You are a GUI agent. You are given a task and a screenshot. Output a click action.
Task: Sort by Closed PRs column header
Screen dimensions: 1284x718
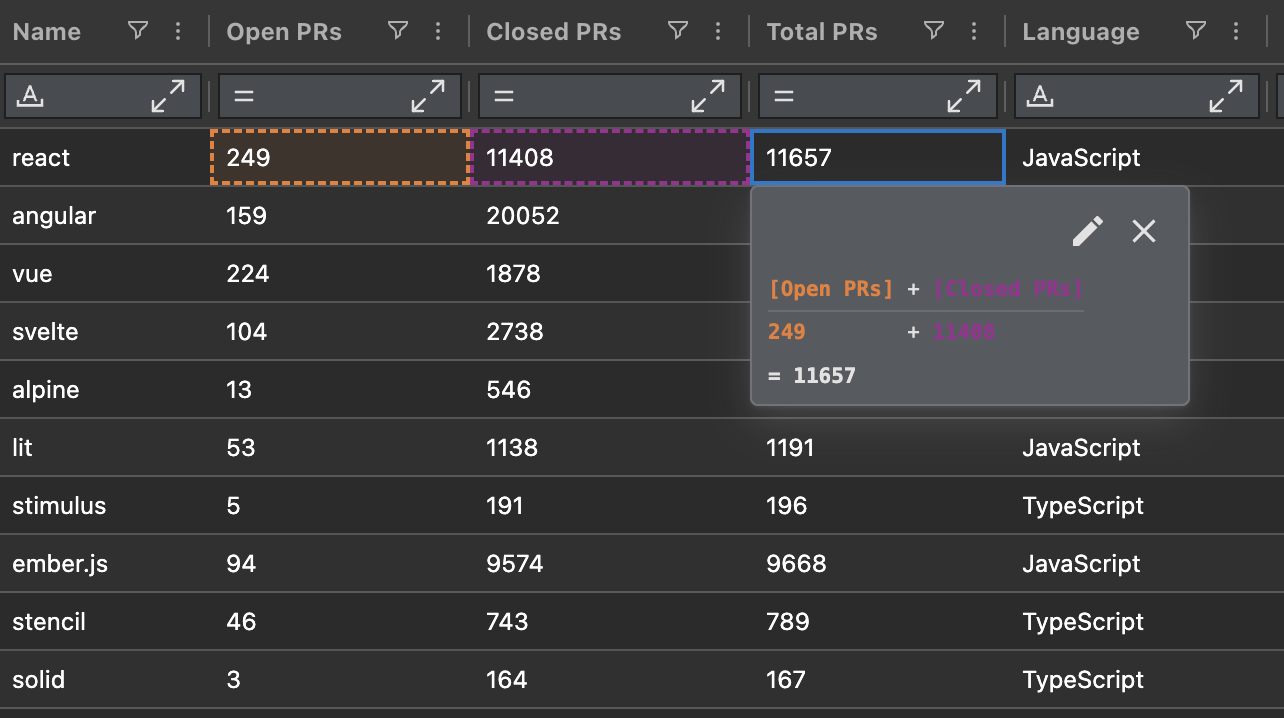click(x=553, y=32)
